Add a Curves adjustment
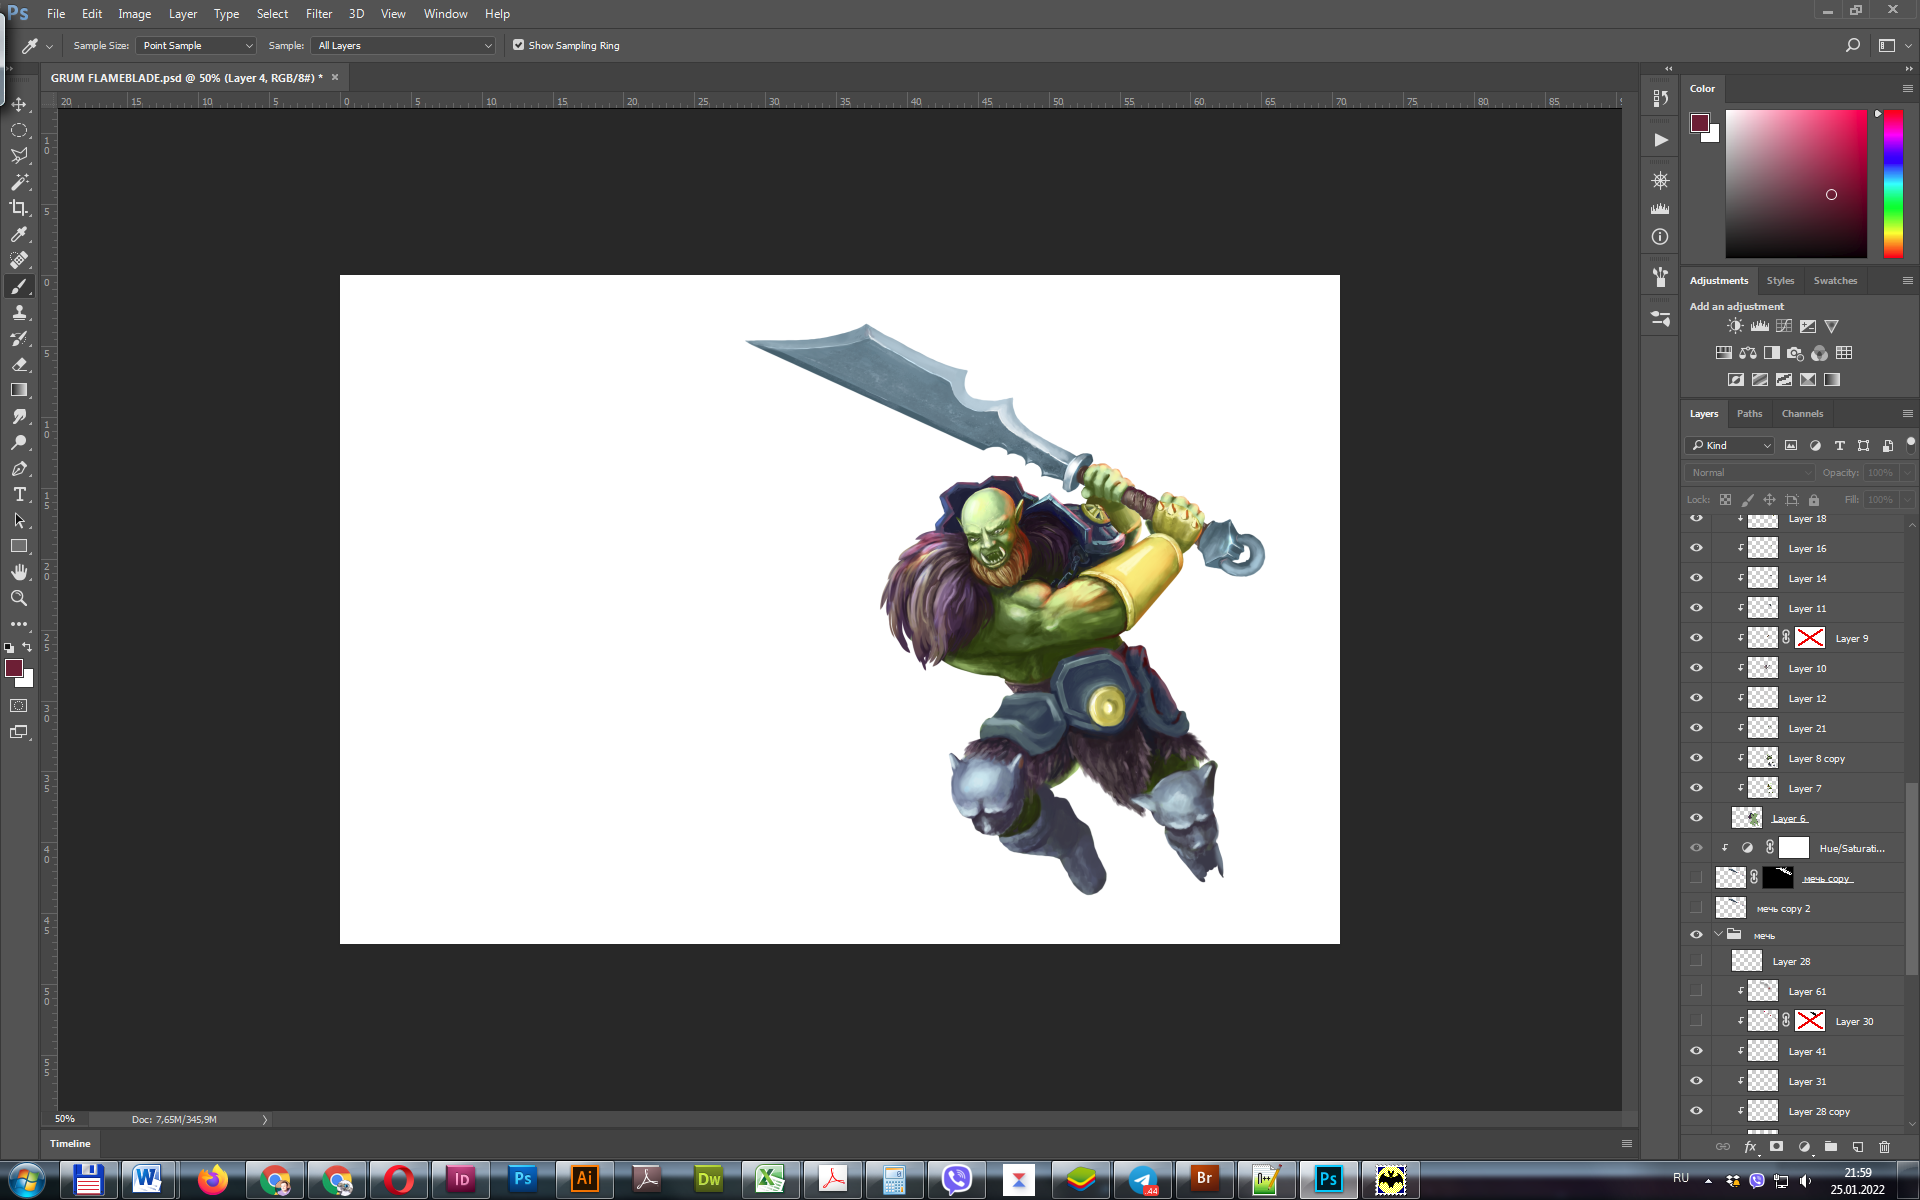 1784,326
